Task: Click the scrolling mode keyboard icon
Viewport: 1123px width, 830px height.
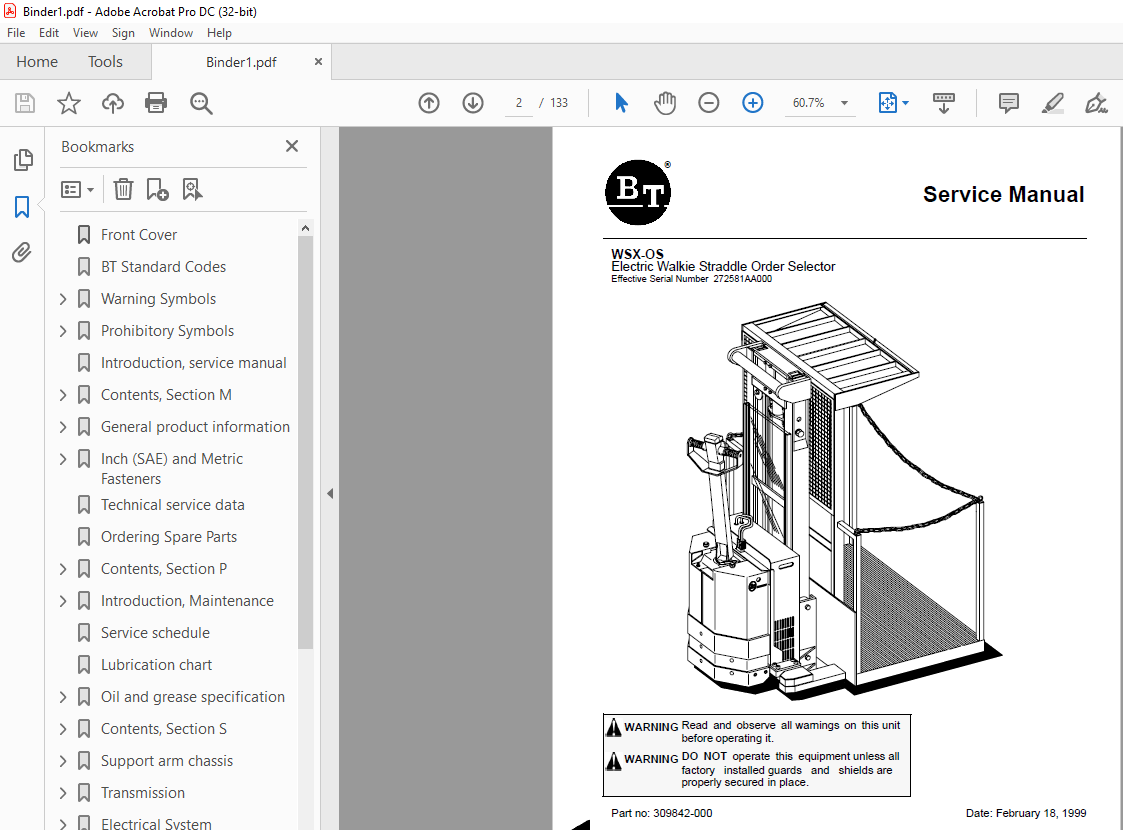Action: (x=943, y=103)
